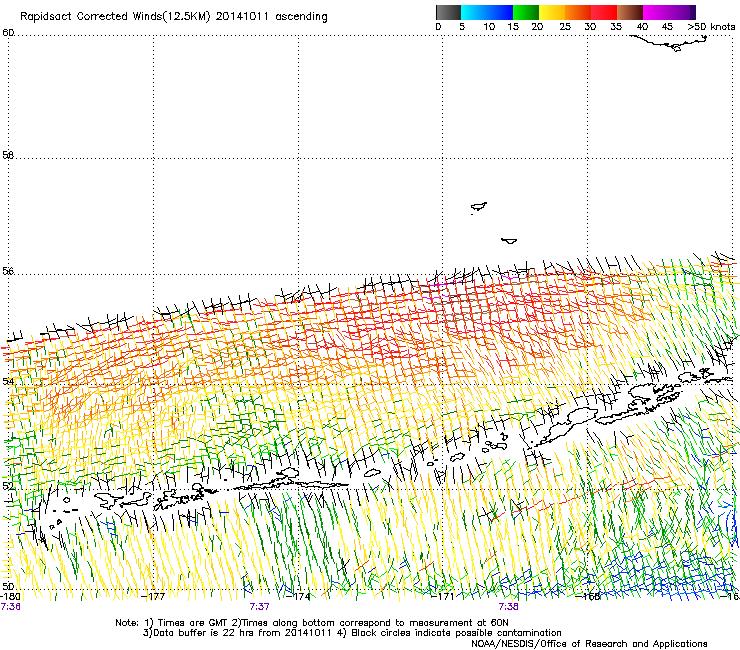Click the -174 longitude label

[298, 596]
